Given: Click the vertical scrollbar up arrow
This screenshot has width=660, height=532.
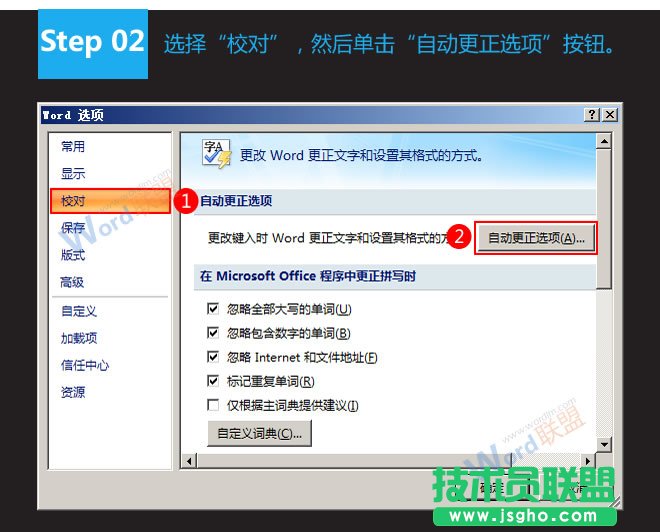Looking at the screenshot, I should coord(604,142).
